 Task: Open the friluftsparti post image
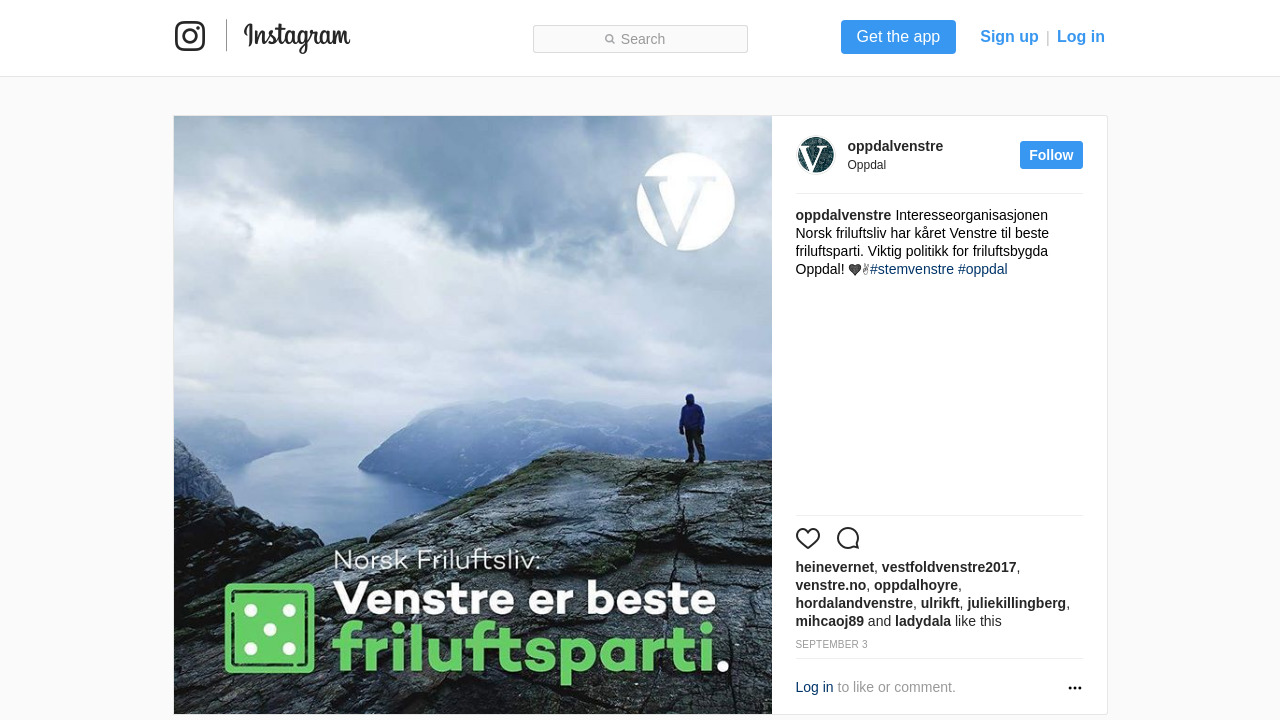[x=473, y=415]
